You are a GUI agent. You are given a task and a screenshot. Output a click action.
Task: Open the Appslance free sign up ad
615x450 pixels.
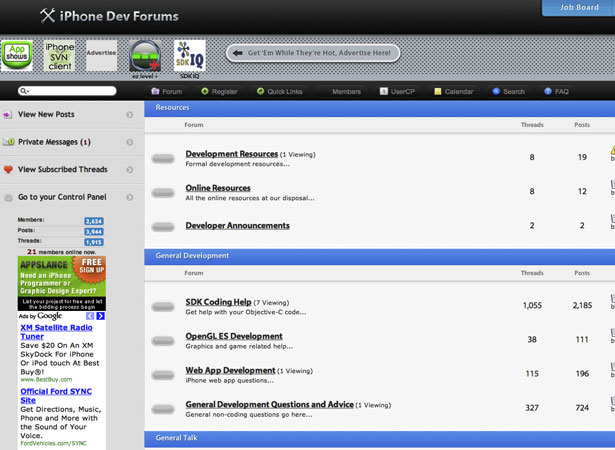(62, 283)
